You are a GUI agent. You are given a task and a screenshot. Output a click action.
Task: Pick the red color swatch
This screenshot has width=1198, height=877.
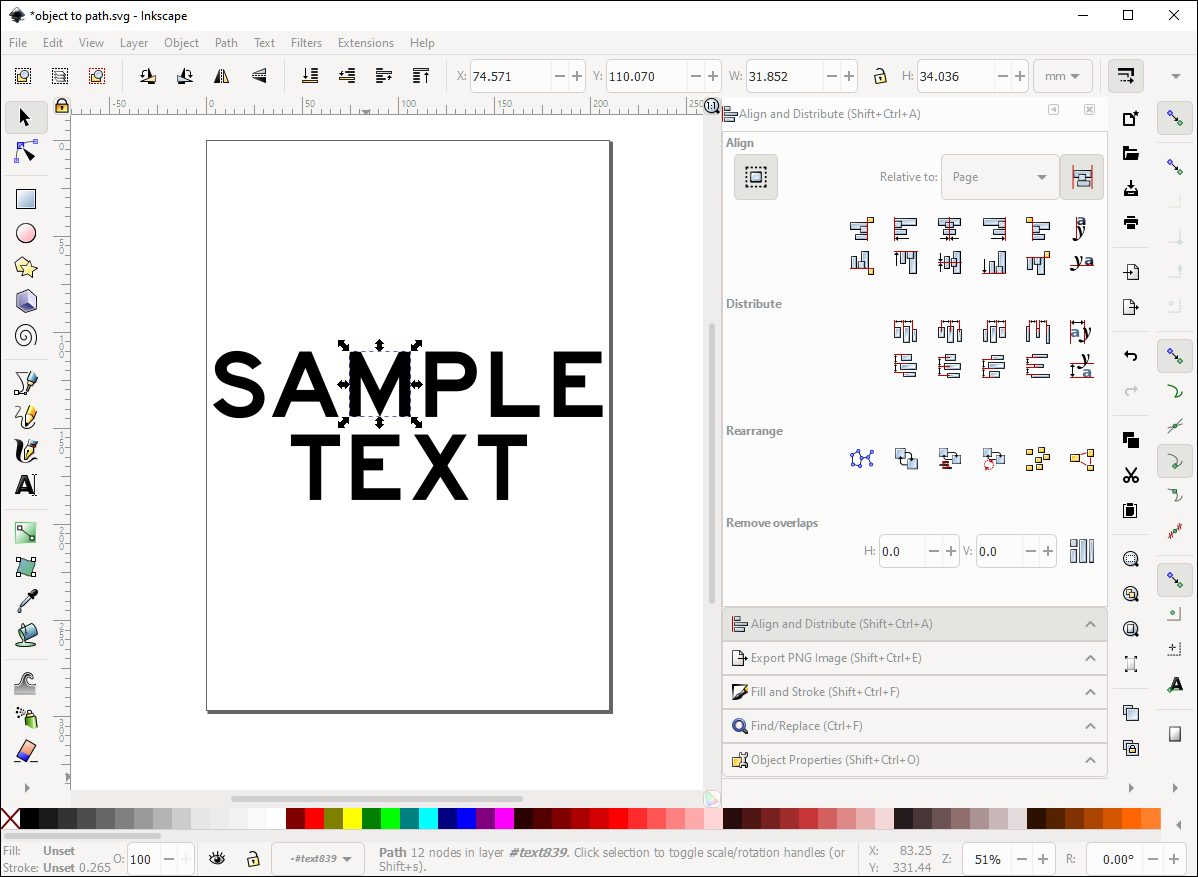[314, 818]
